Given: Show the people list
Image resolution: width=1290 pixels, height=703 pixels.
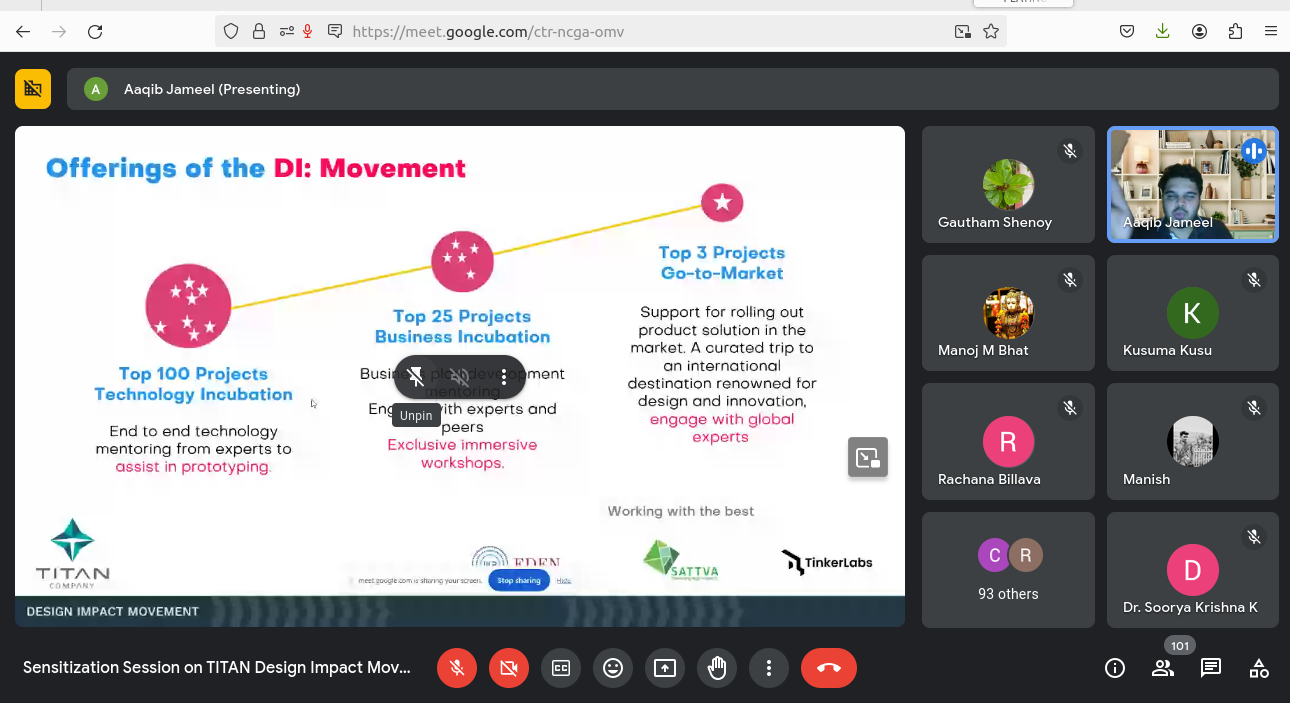Looking at the screenshot, I should pos(1163,668).
